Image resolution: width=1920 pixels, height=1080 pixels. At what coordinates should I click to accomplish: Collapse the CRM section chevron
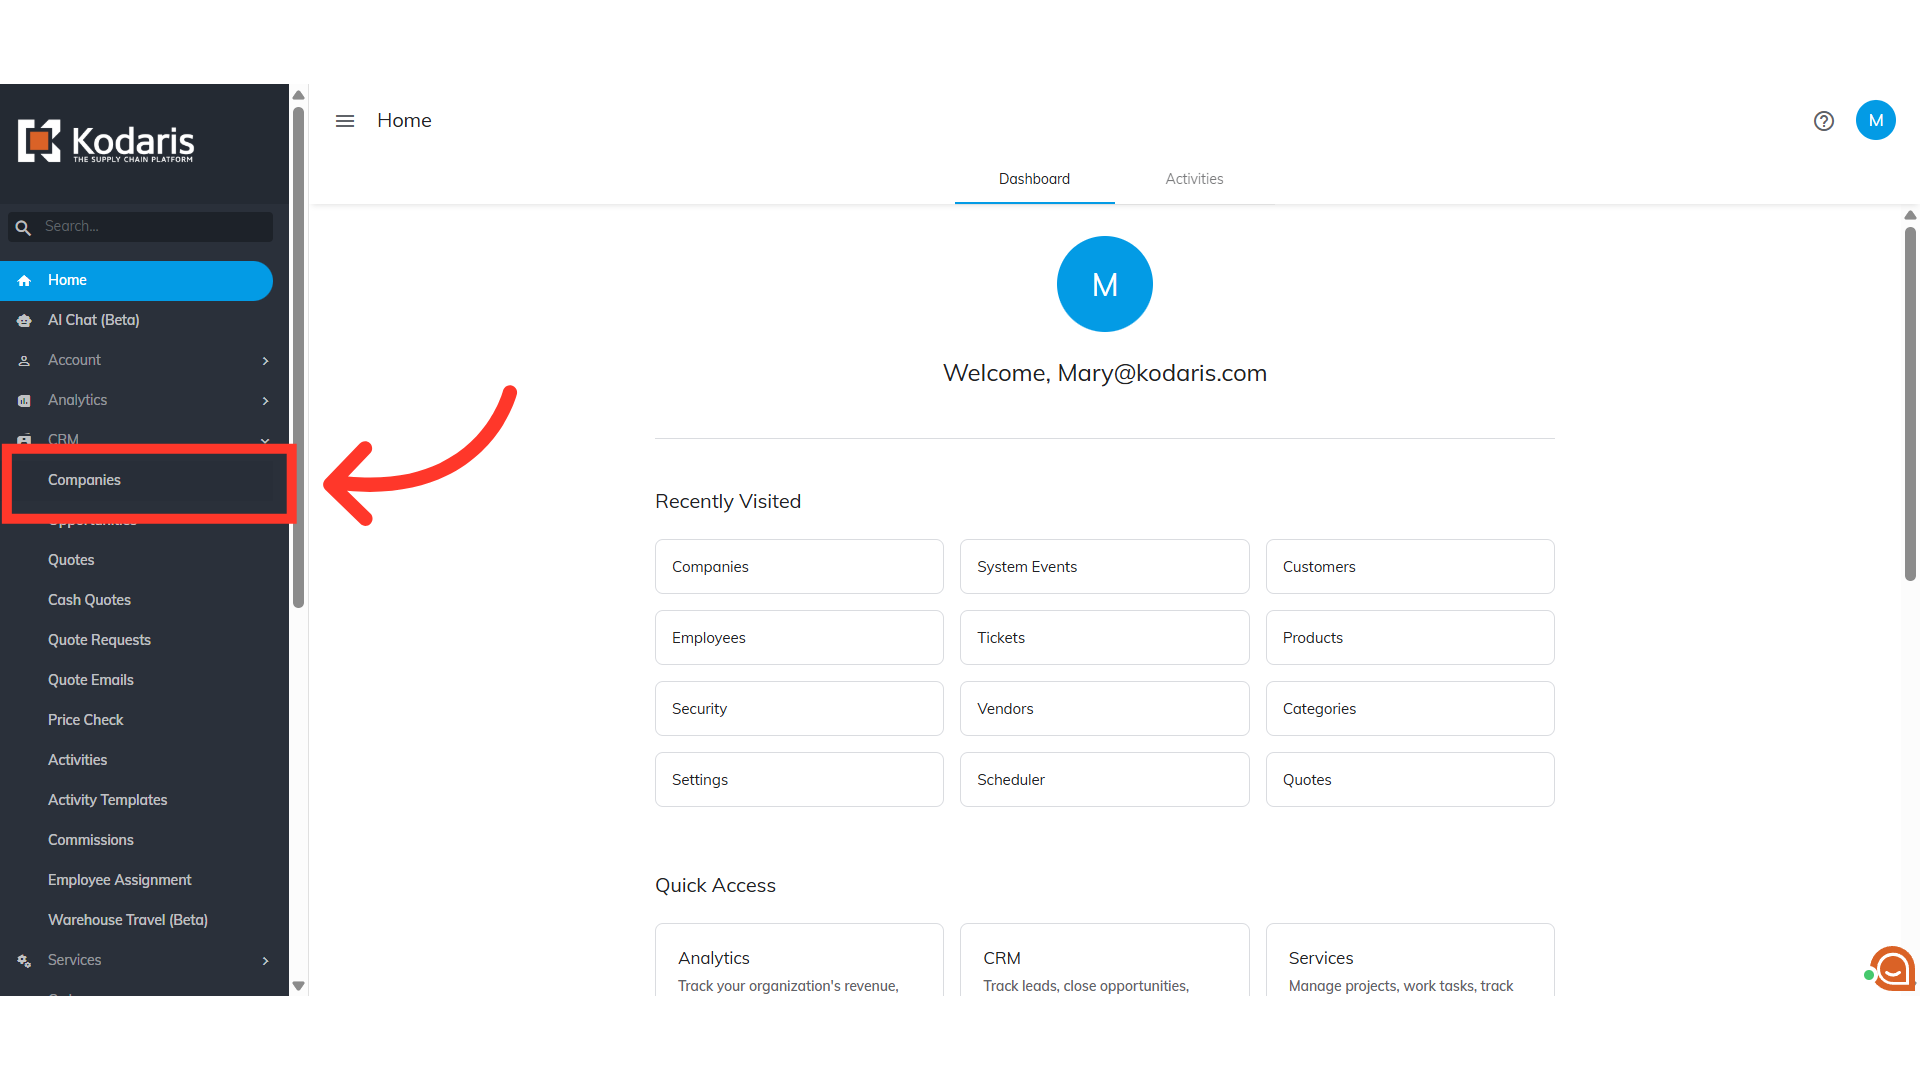(x=265, y=440)
